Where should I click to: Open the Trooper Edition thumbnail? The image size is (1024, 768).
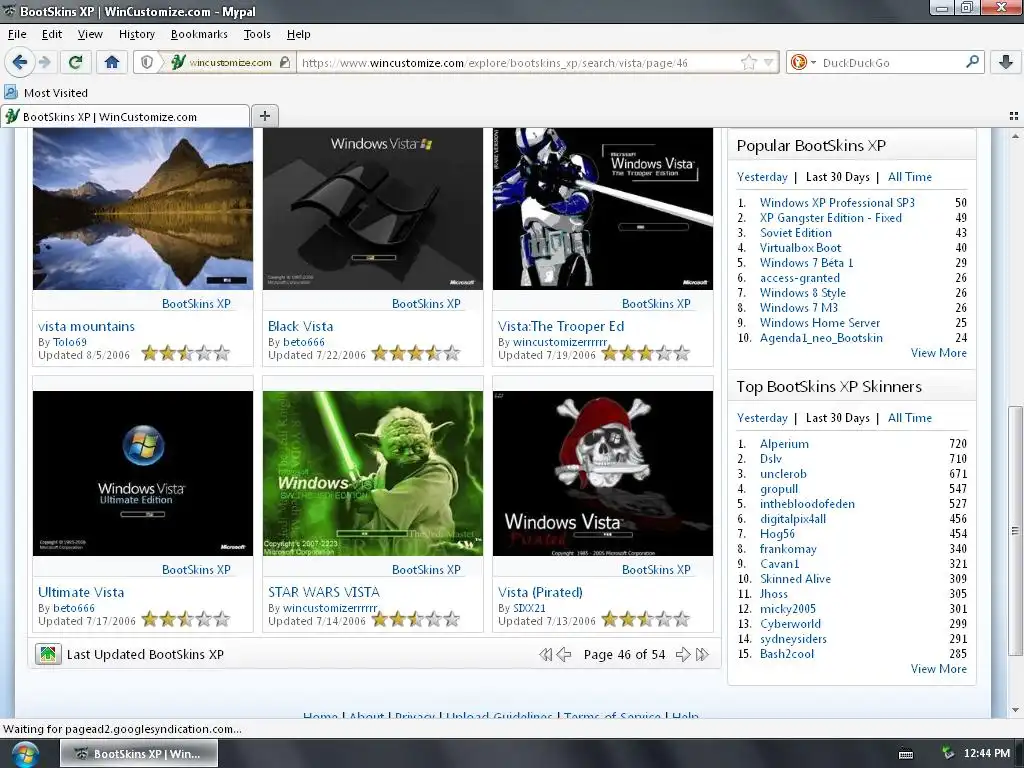click(603, 208)
